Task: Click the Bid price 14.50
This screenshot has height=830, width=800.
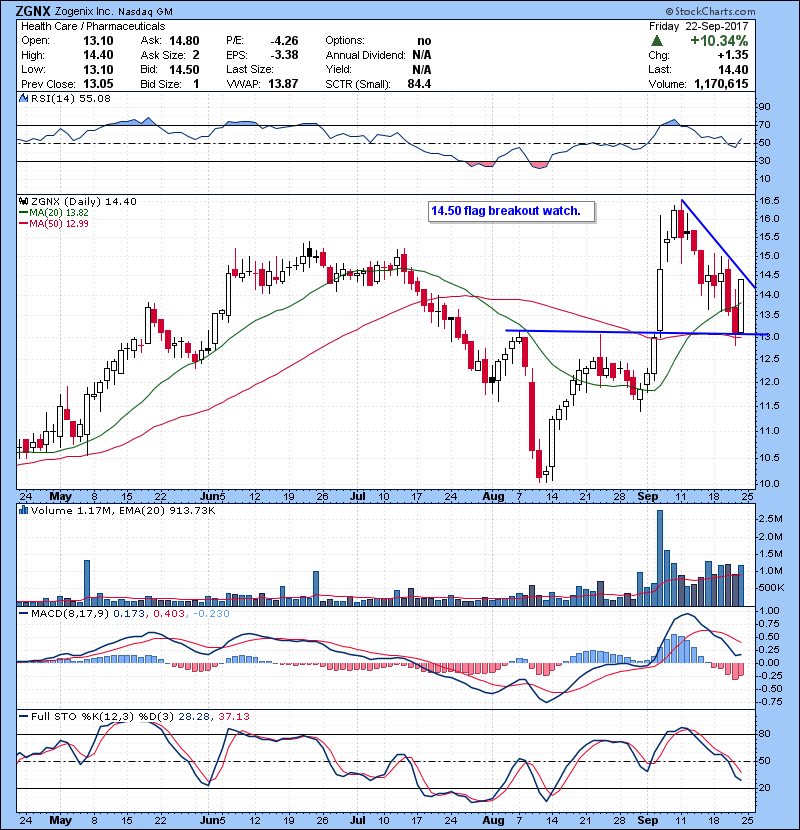Action: [184, 69]
